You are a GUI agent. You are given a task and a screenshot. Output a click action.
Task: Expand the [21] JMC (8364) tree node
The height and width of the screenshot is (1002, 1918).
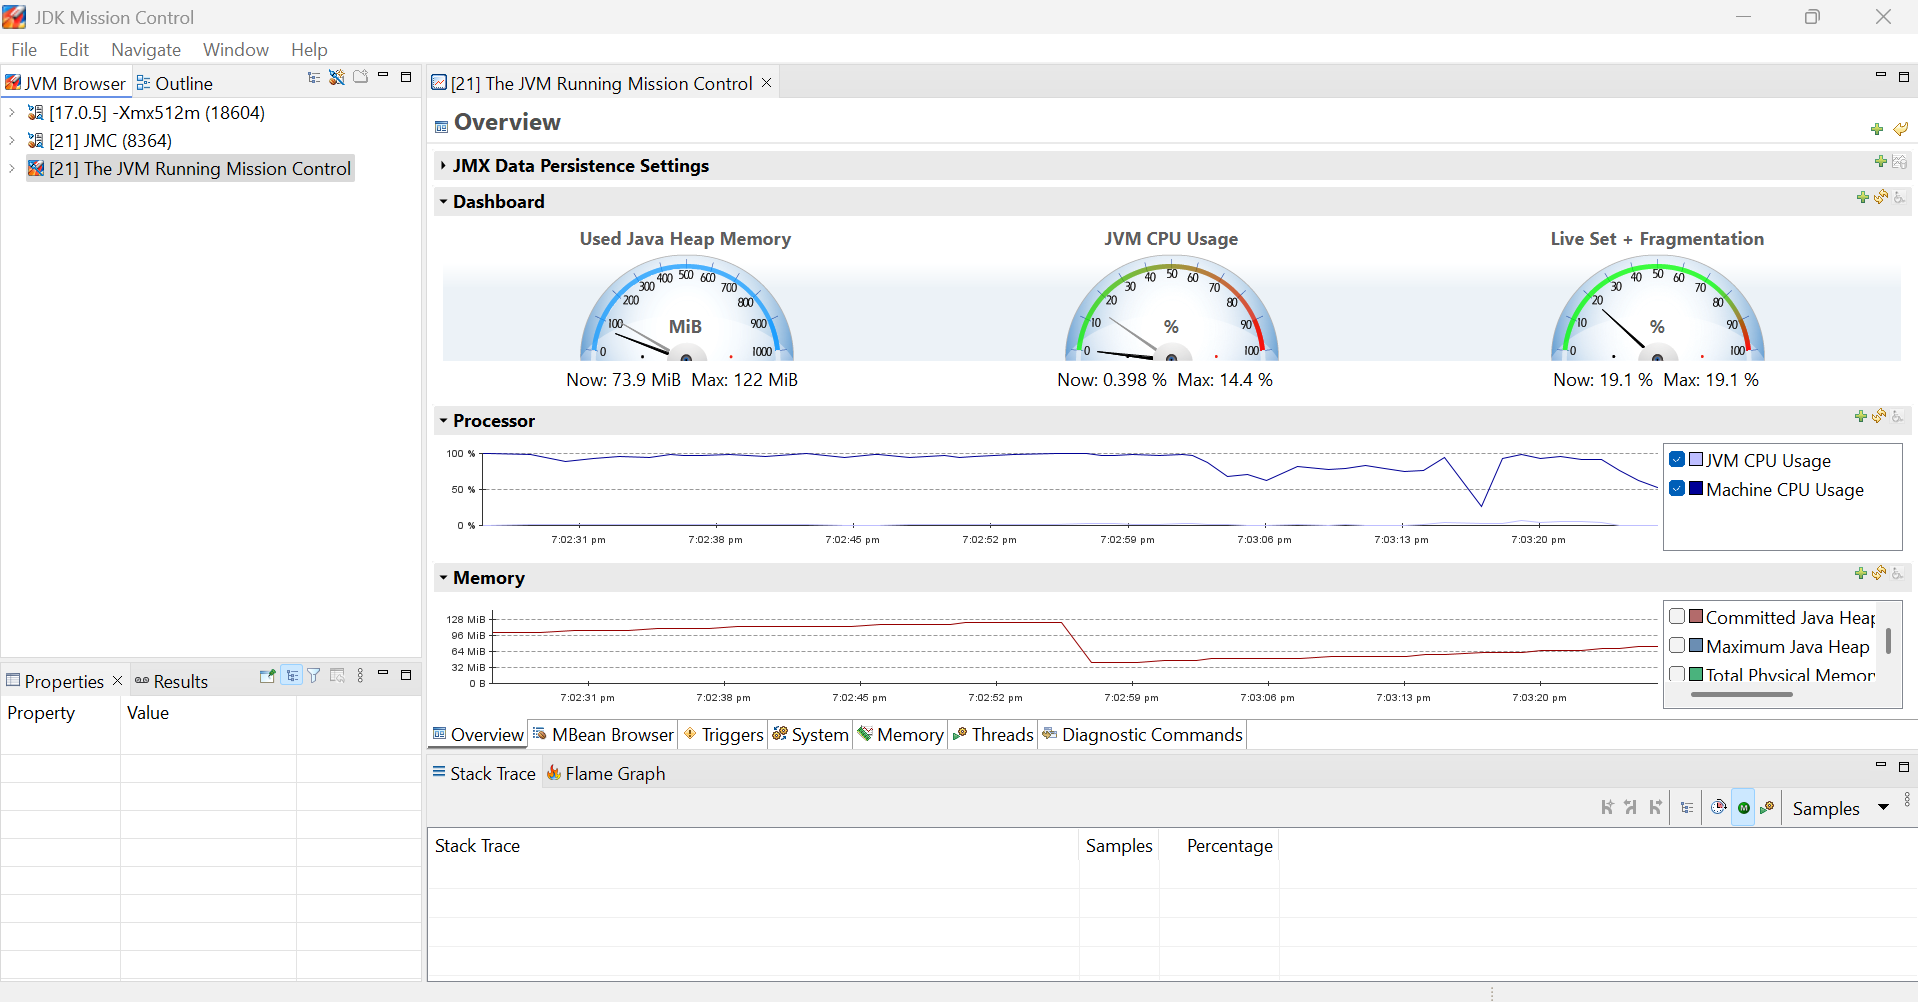(12, 141)
